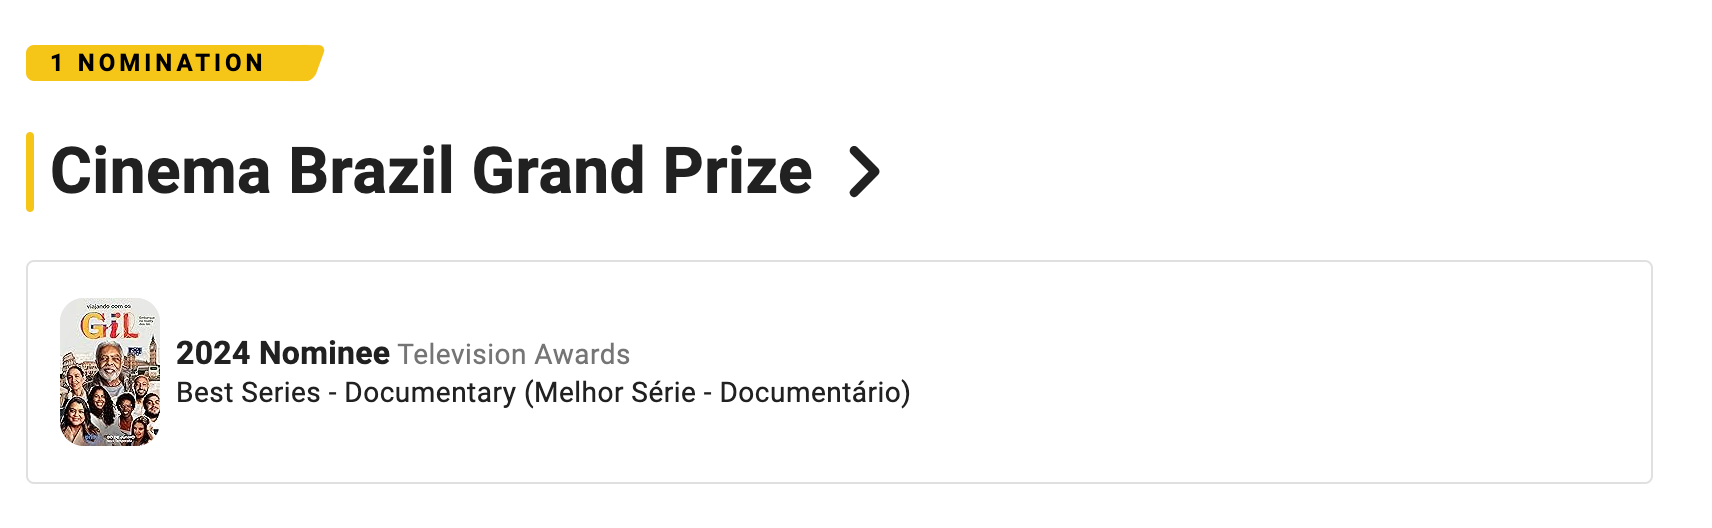Click the word Nominee in bold

(324, 353)
